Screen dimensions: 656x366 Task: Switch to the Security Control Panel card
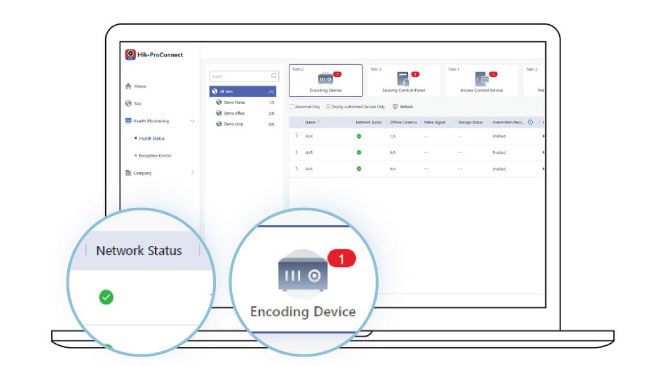click(403, 80)
